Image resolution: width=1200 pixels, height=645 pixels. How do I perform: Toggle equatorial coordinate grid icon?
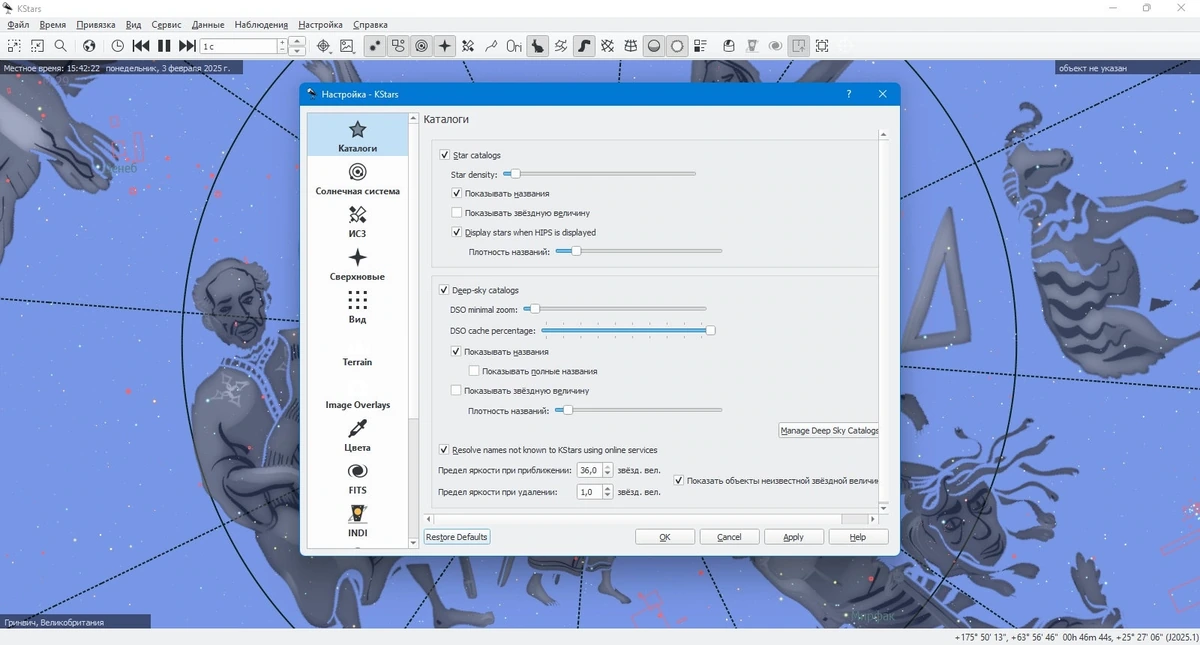608,45
